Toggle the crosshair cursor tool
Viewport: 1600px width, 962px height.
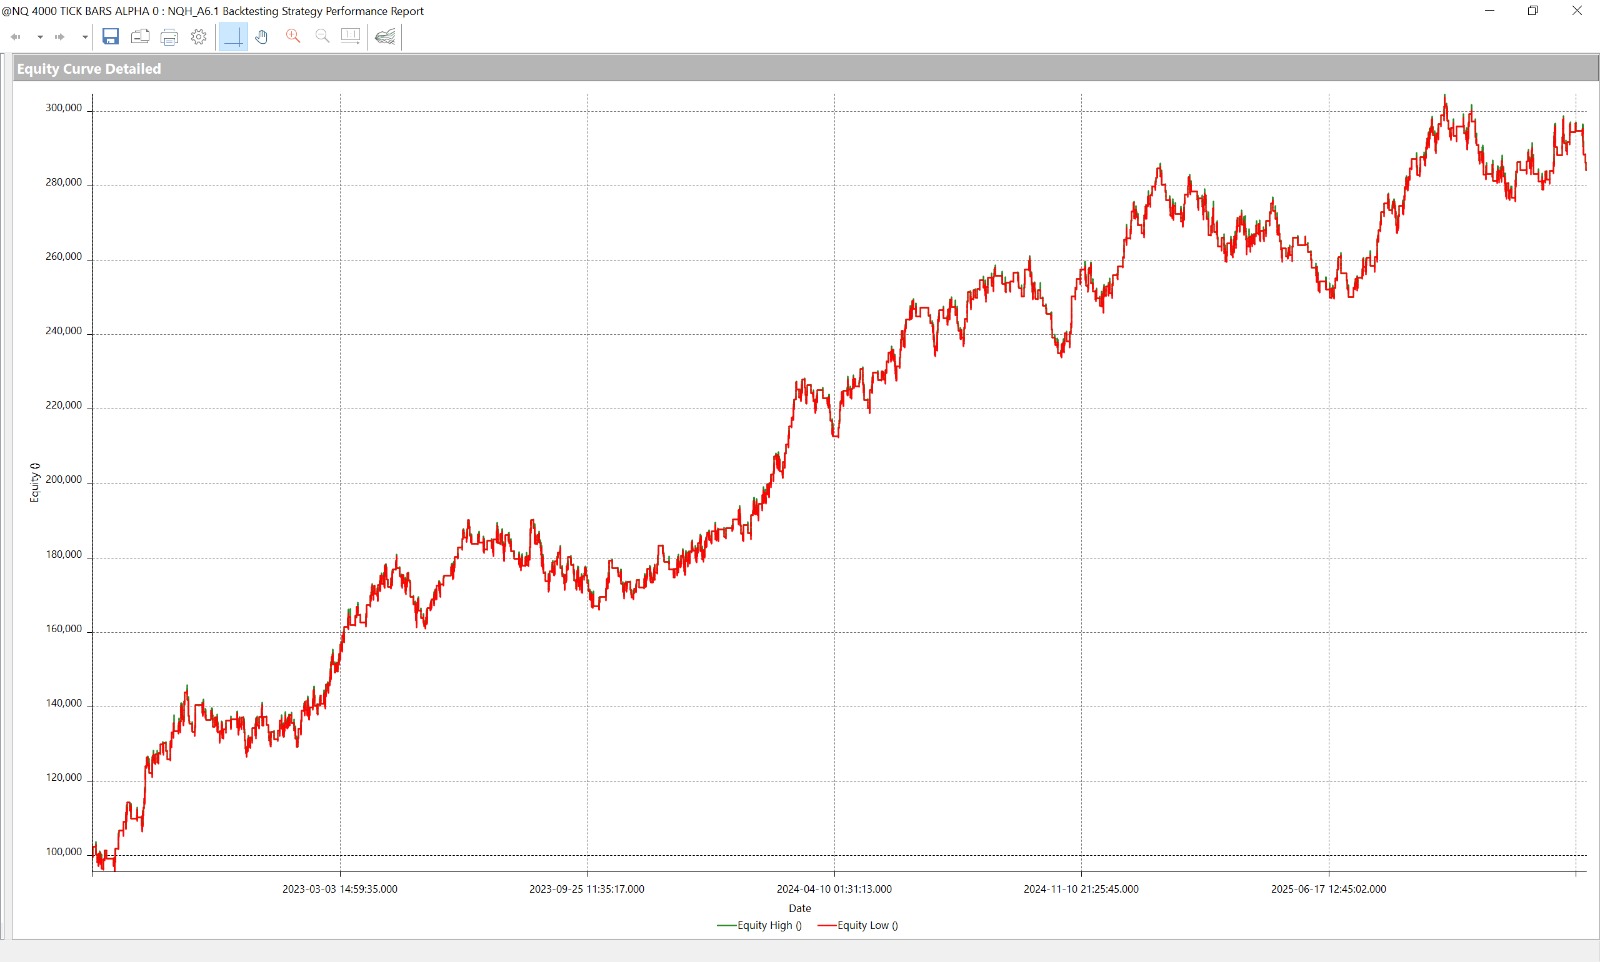233,37
